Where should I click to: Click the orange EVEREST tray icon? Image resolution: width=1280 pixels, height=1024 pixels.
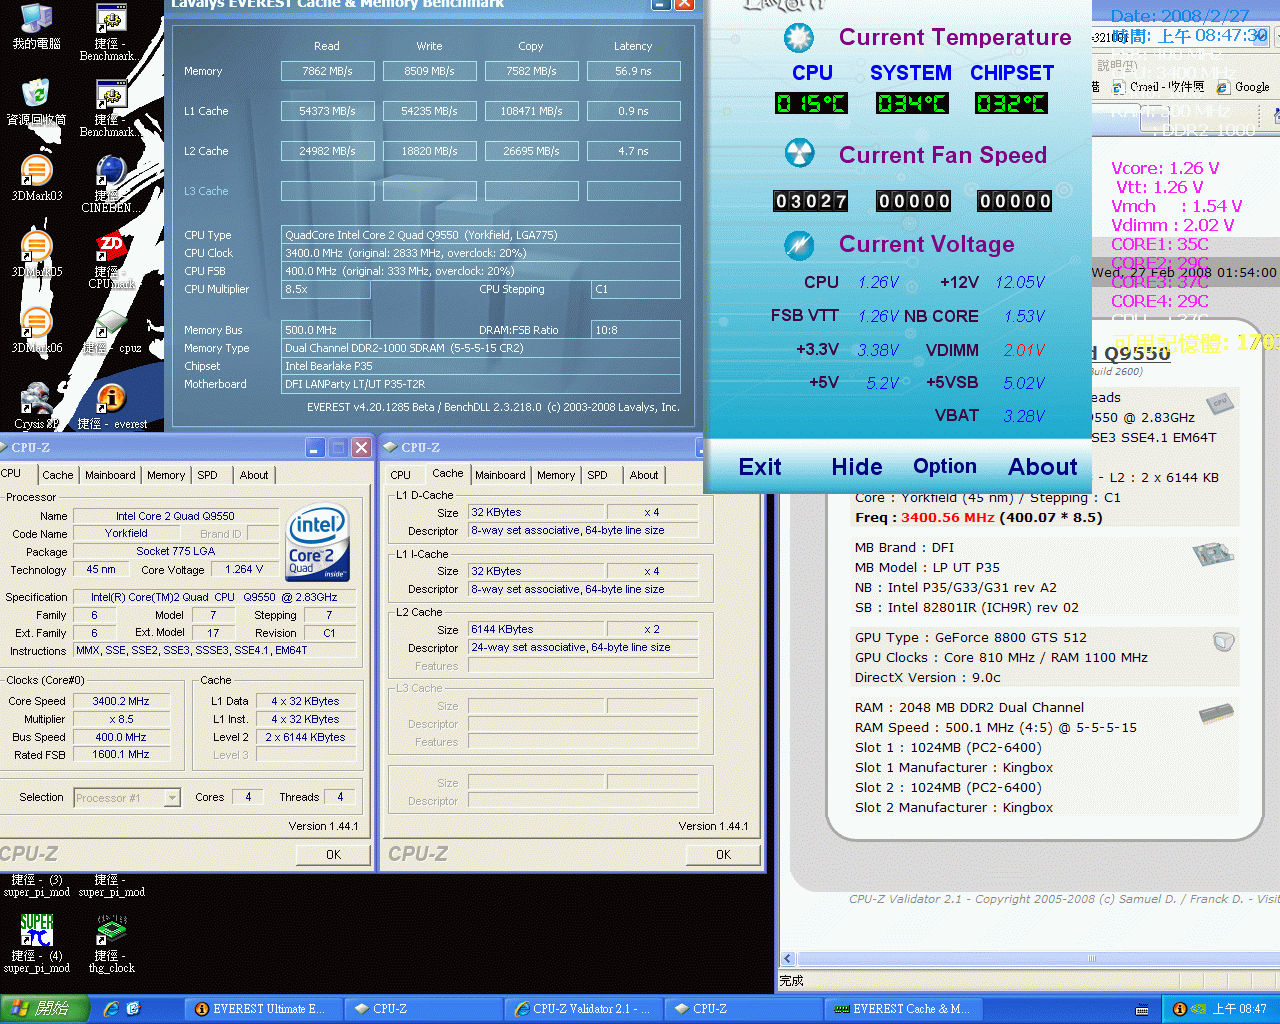tap(1179, 1009)
